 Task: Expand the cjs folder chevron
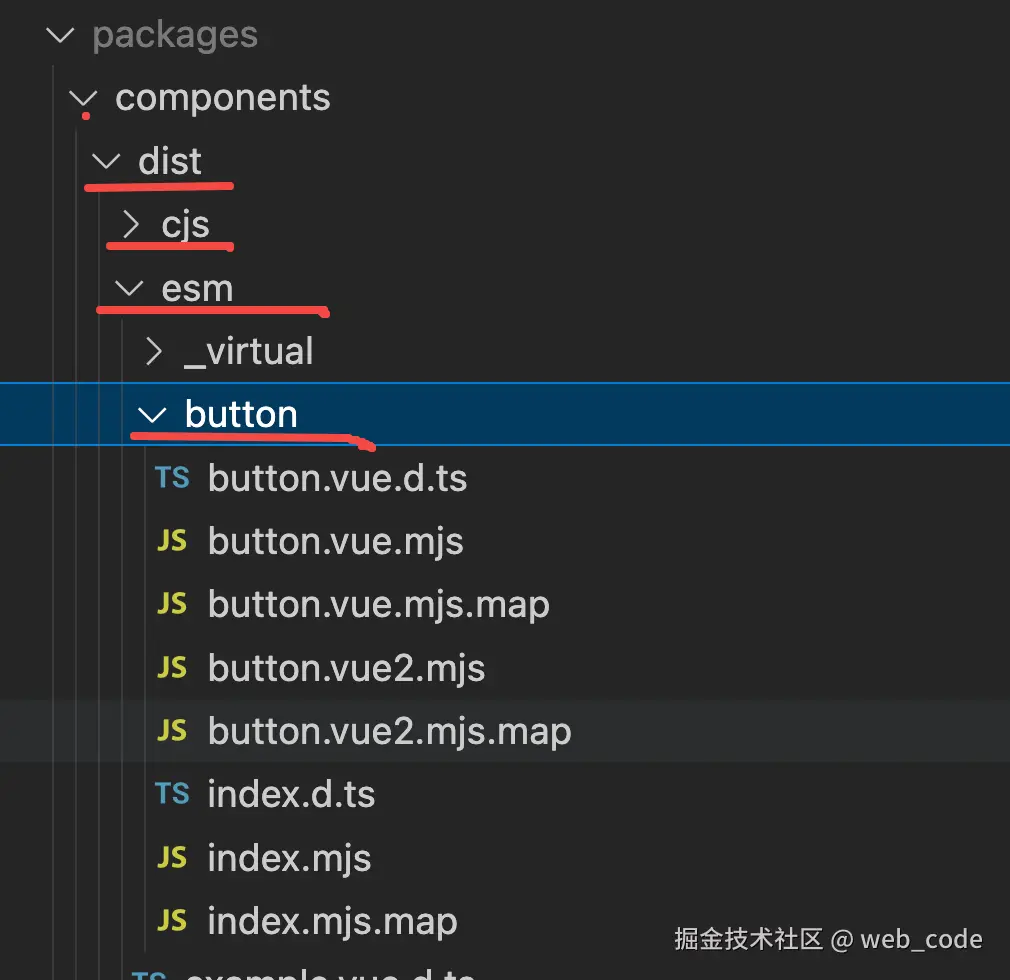coord(130,225)
